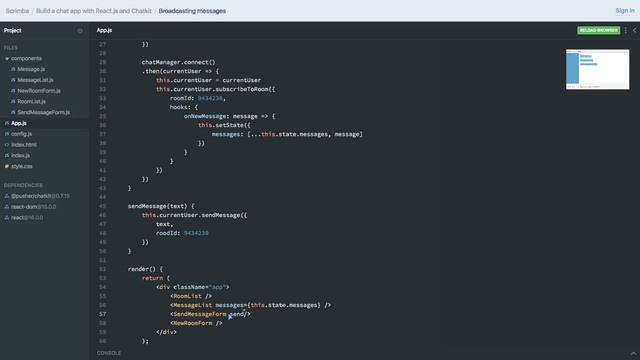Click the package icon beside react-dom dependency
640x360 pixels.
click(7, 207)
